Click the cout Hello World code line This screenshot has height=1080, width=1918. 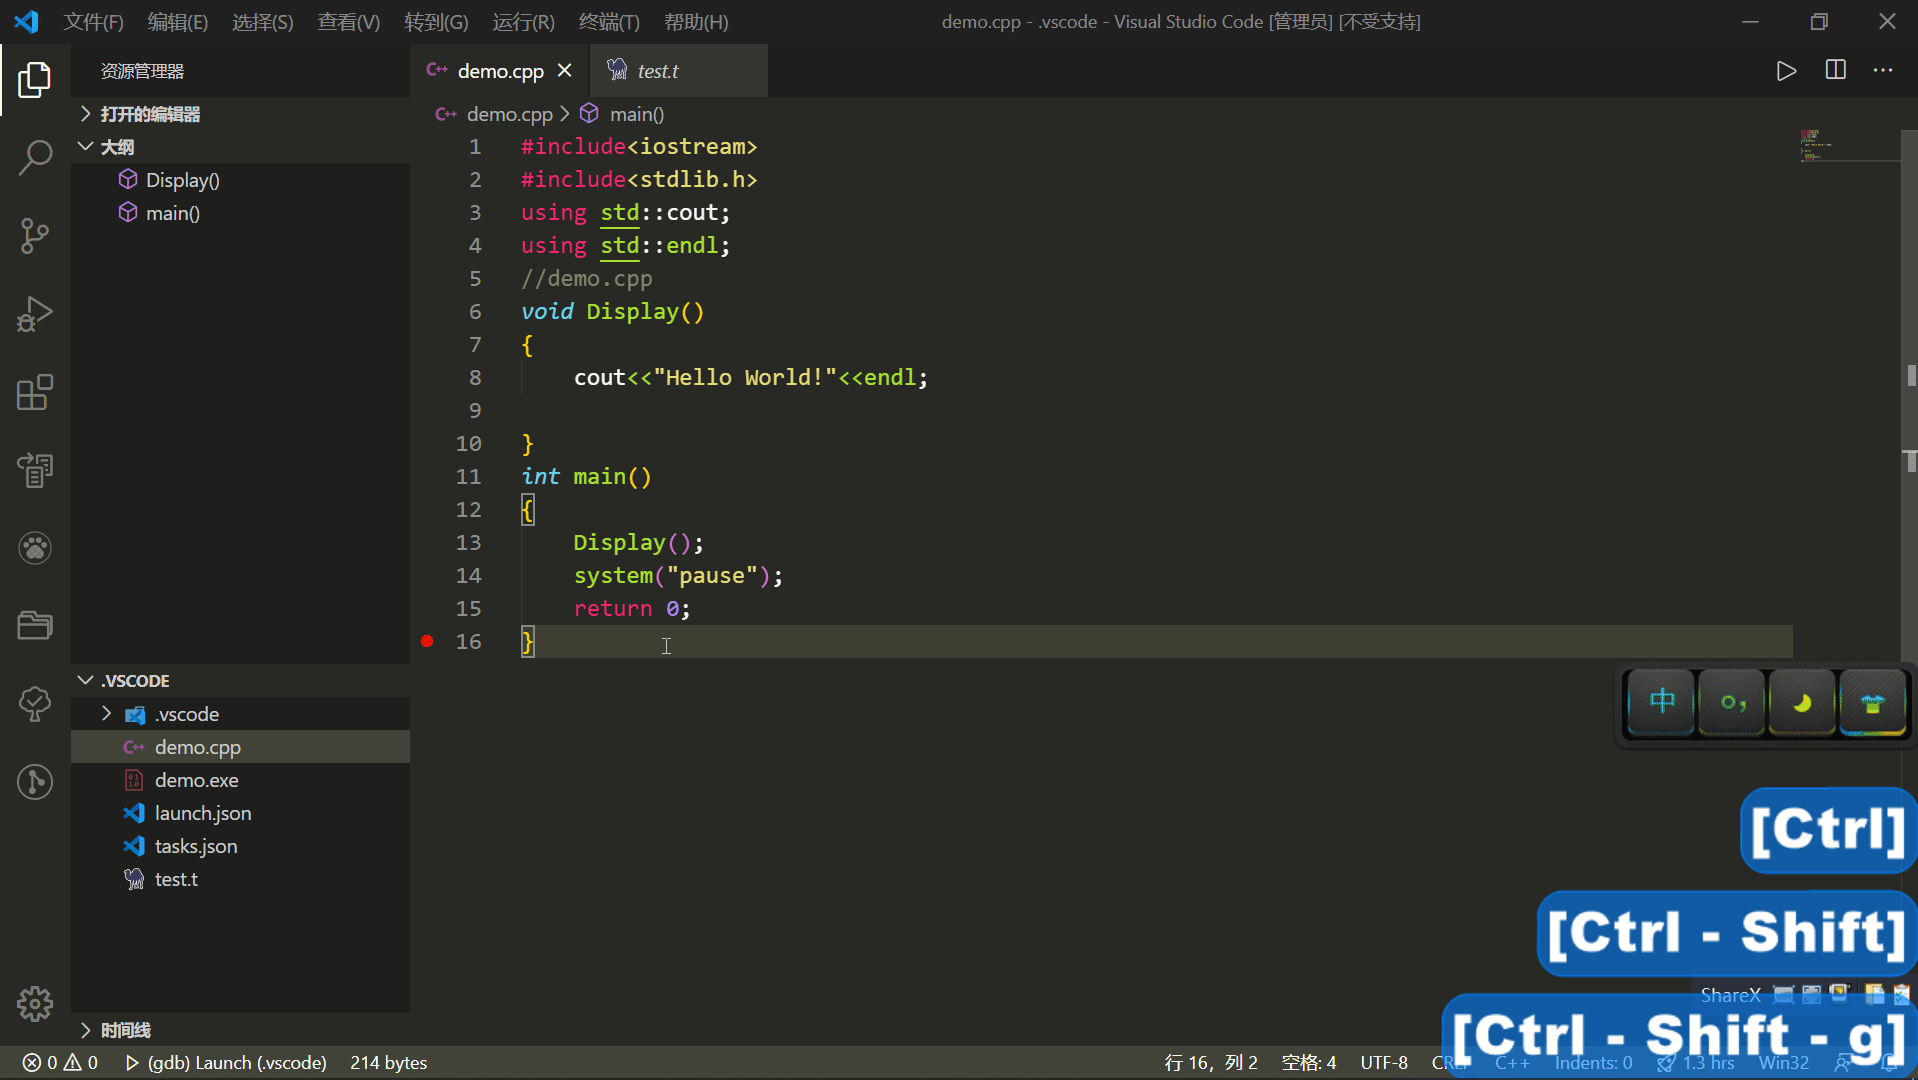750,377
